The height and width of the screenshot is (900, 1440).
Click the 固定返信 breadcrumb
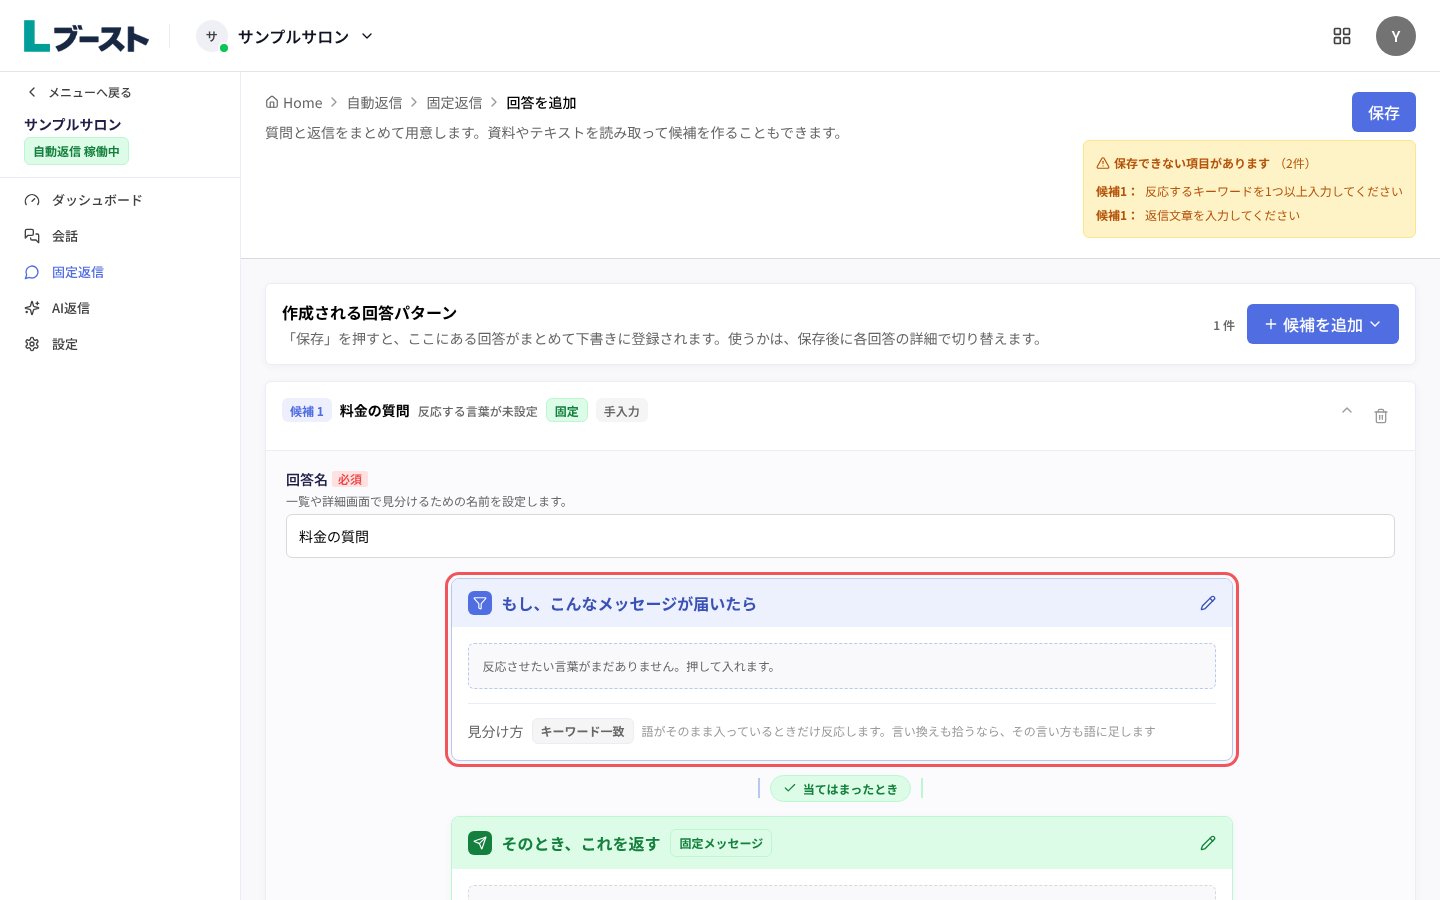[x=454, y=103]
